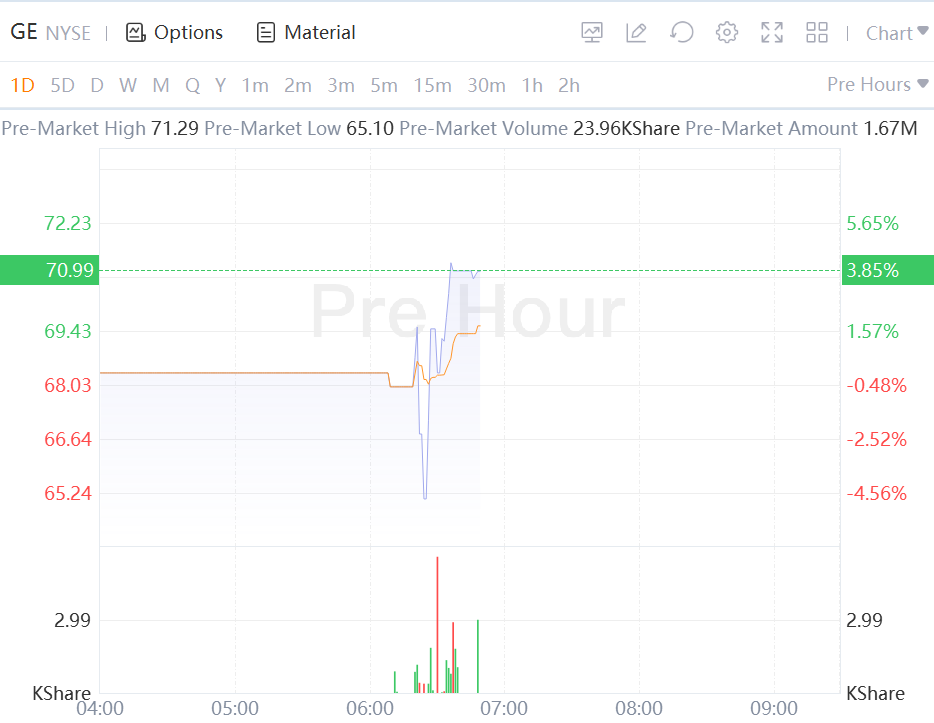Click the GE ticker symbol

click(x=23, y=33)
